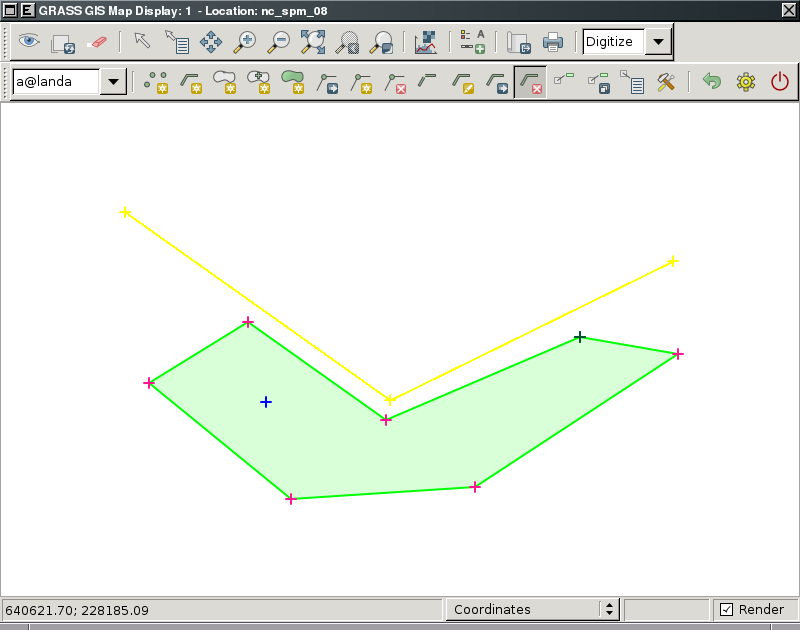Select the Remove vertex tool
Image resolution: width=800 pixels, height=630 pixels.
pos(395,83)
